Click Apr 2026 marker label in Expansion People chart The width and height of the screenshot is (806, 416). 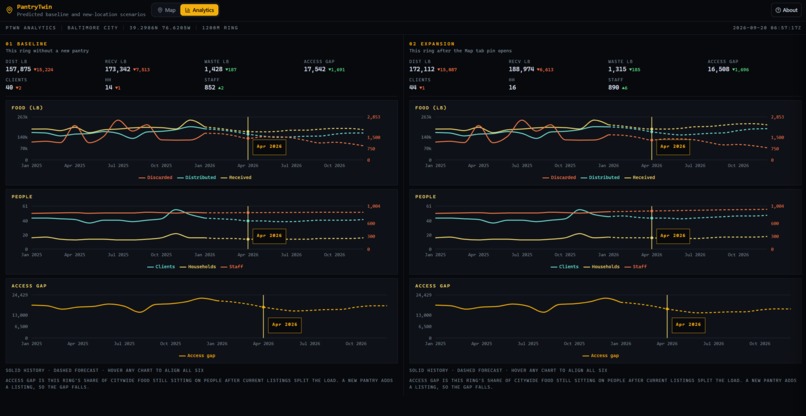(x=673, y=236)
